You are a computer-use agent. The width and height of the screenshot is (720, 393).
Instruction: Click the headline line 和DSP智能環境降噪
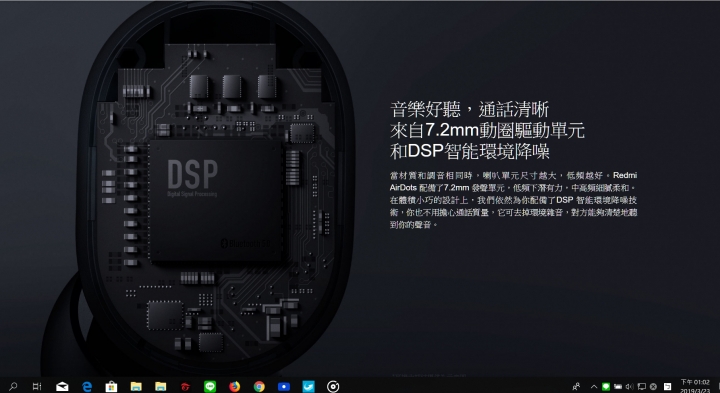point(469,152)
